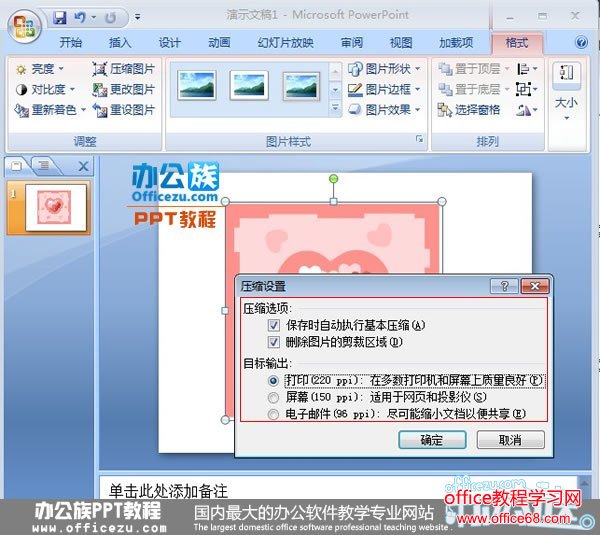The height and width of the screenshot is (535, 600).
Task: Toggle 保存时自动执行基本压缩 checkbox
Action: pos(273,325)
